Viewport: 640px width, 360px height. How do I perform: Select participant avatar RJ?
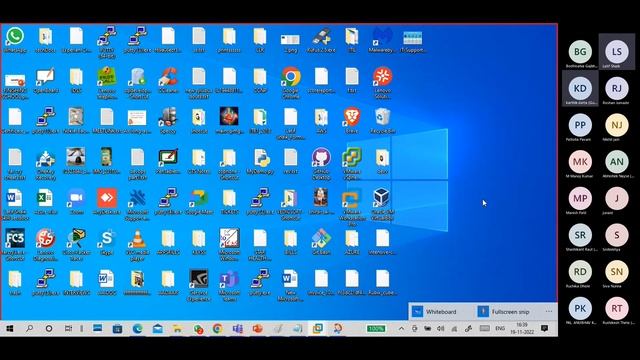click(x=617, y=89)
